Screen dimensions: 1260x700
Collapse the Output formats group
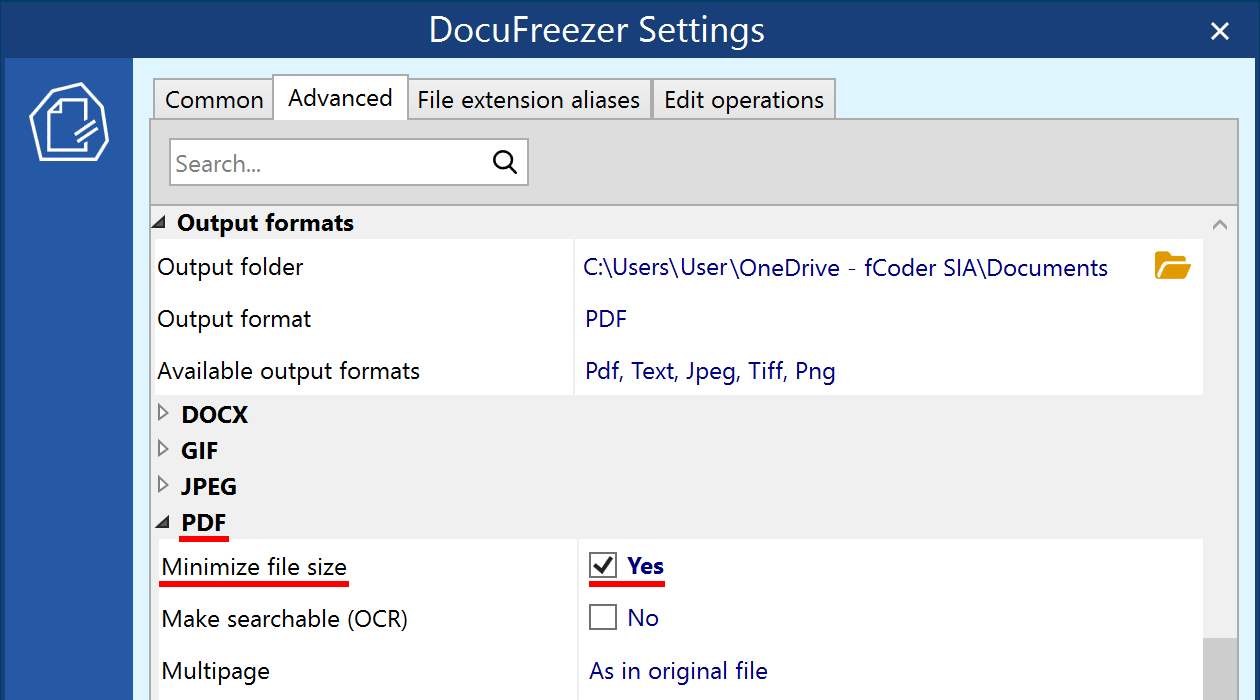click(161, 222)
